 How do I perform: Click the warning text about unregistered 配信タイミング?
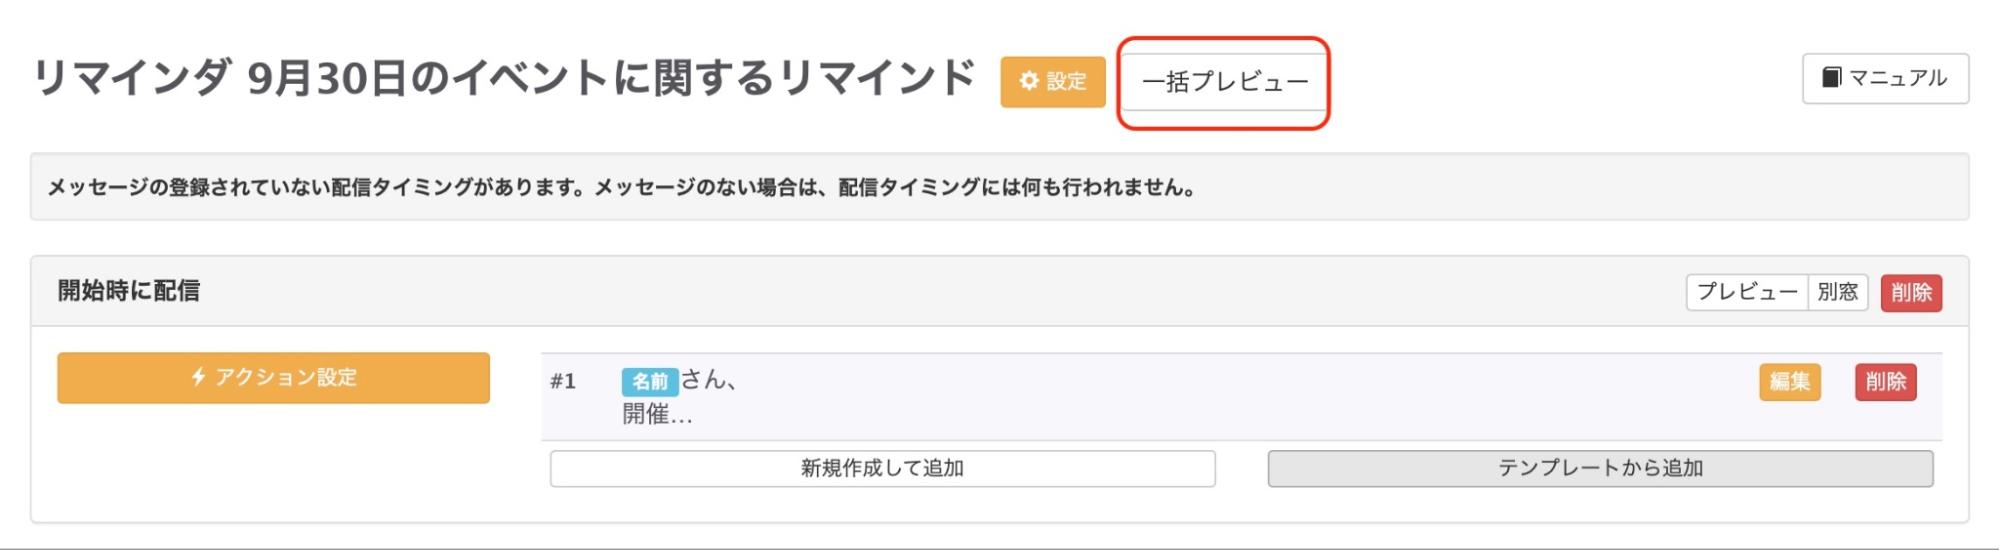click(621, 187)
